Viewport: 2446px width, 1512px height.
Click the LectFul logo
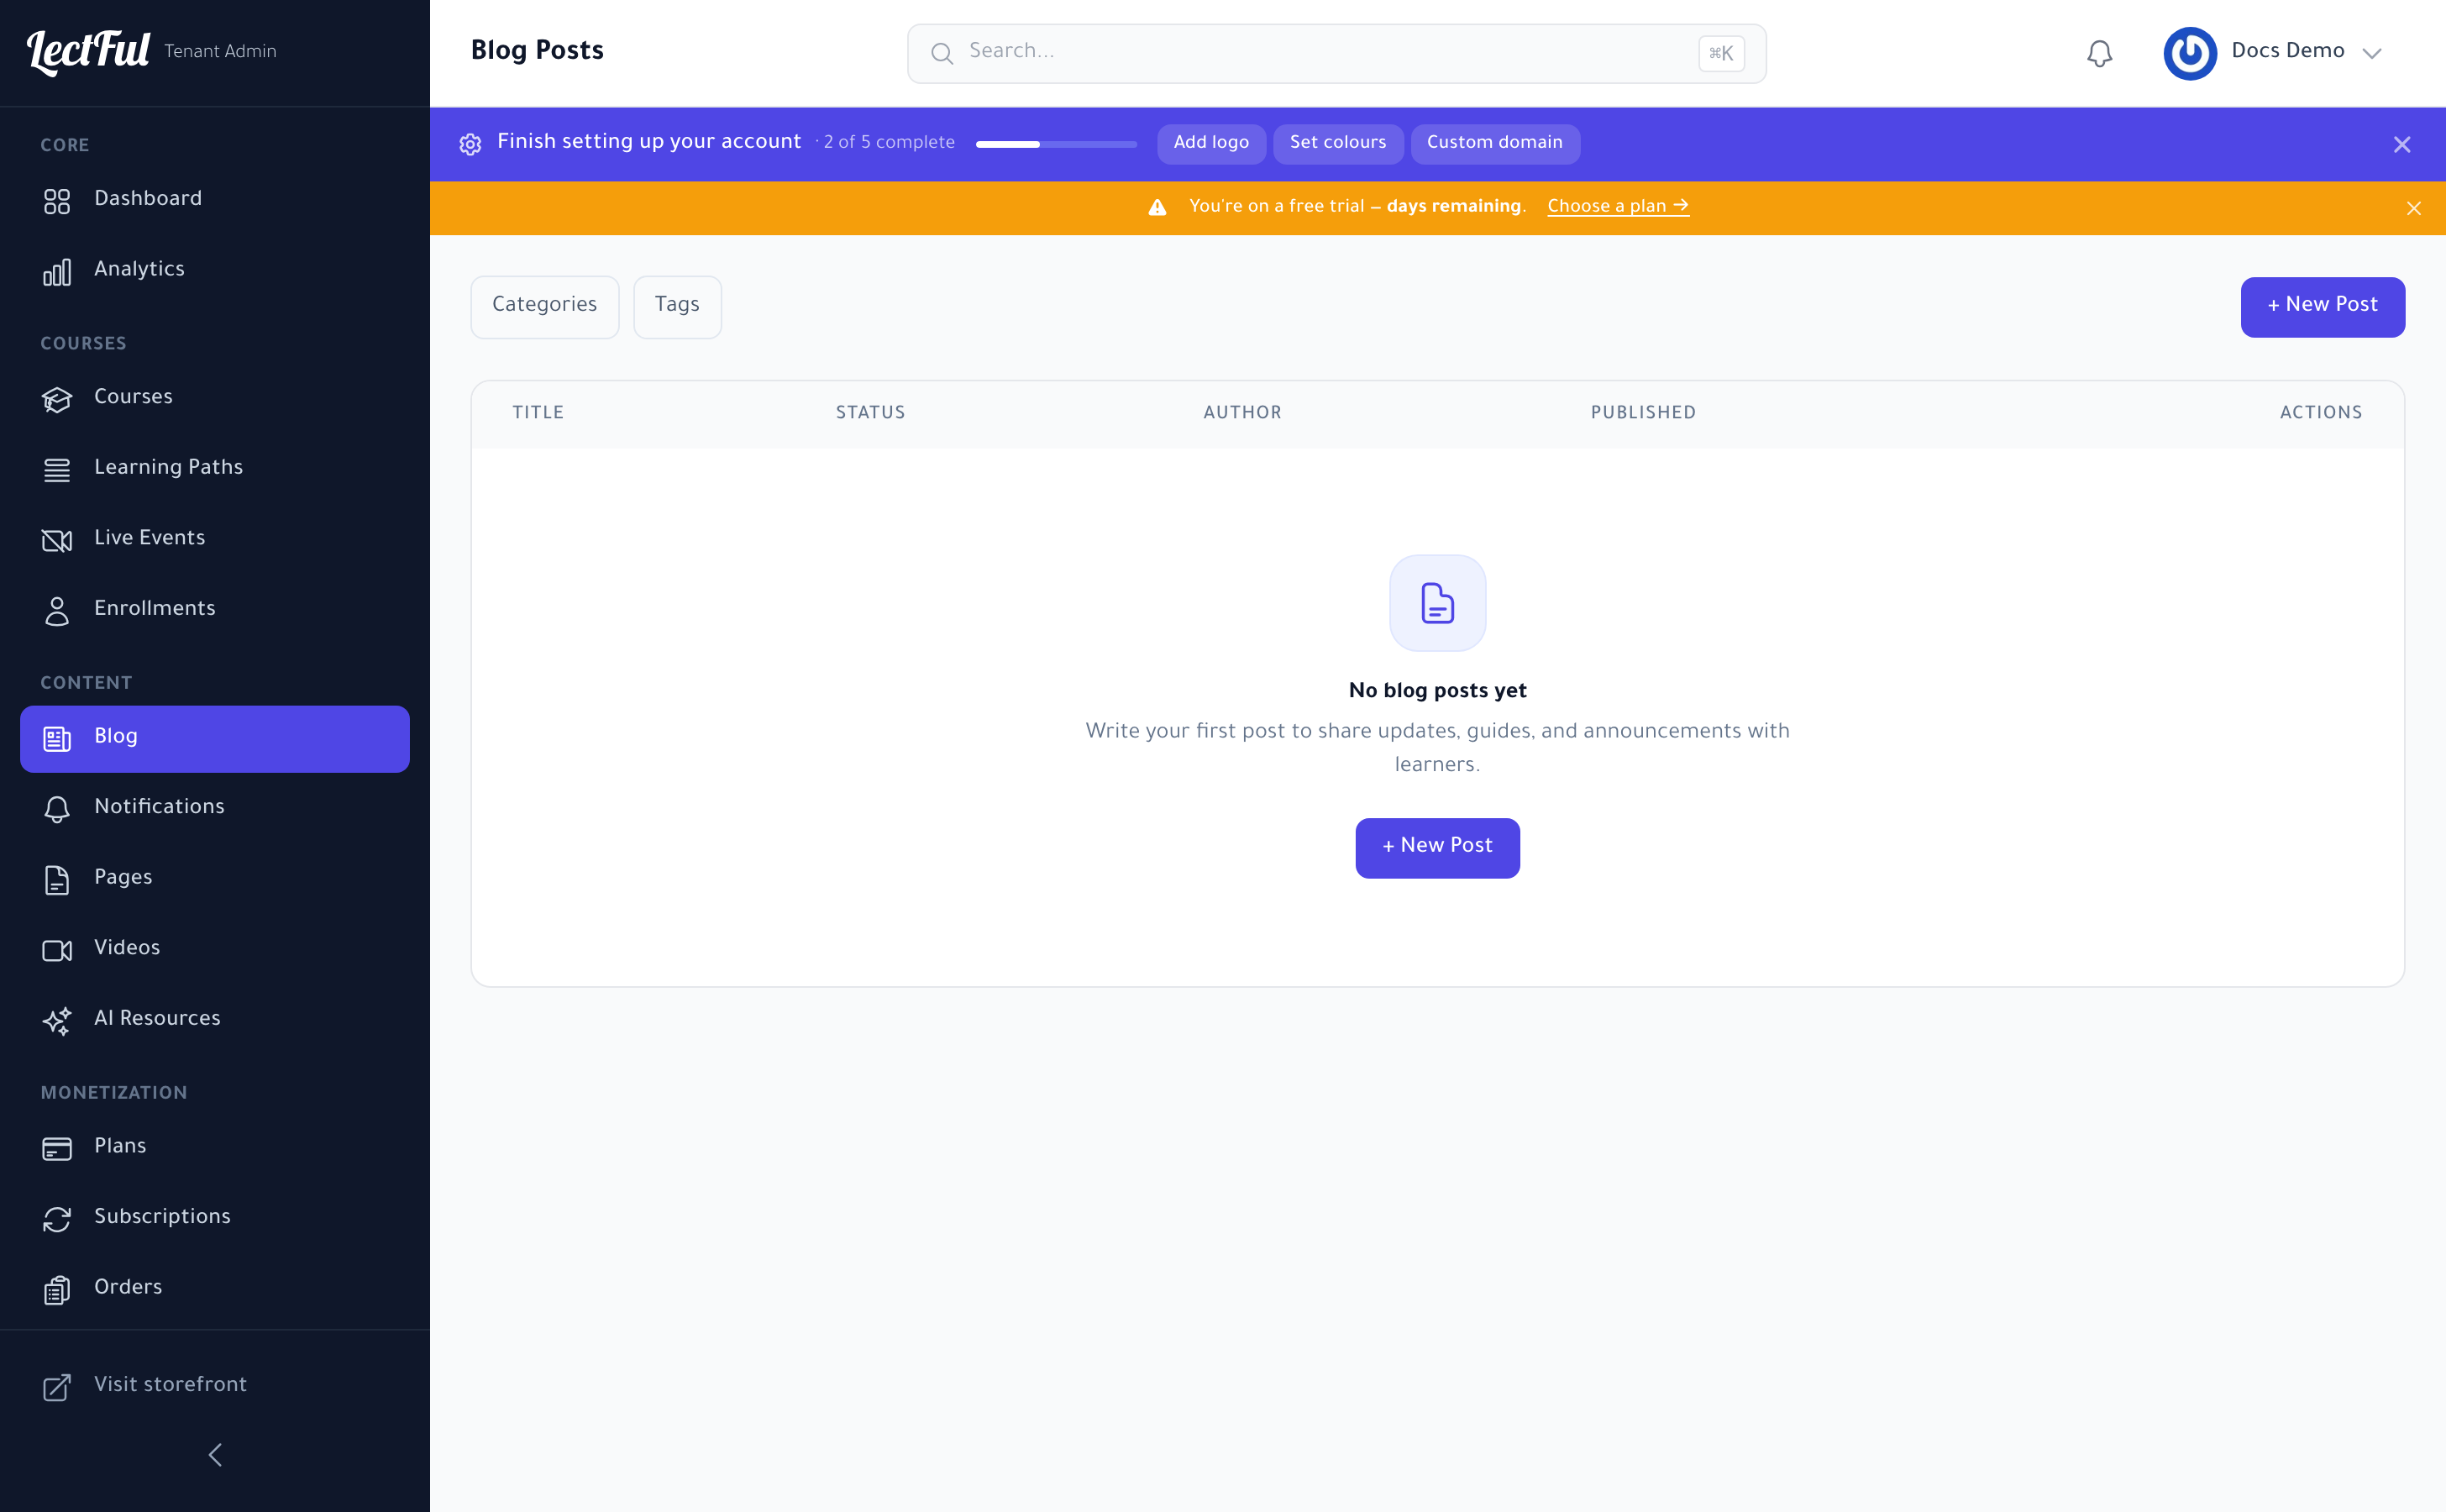coord(89,52)
